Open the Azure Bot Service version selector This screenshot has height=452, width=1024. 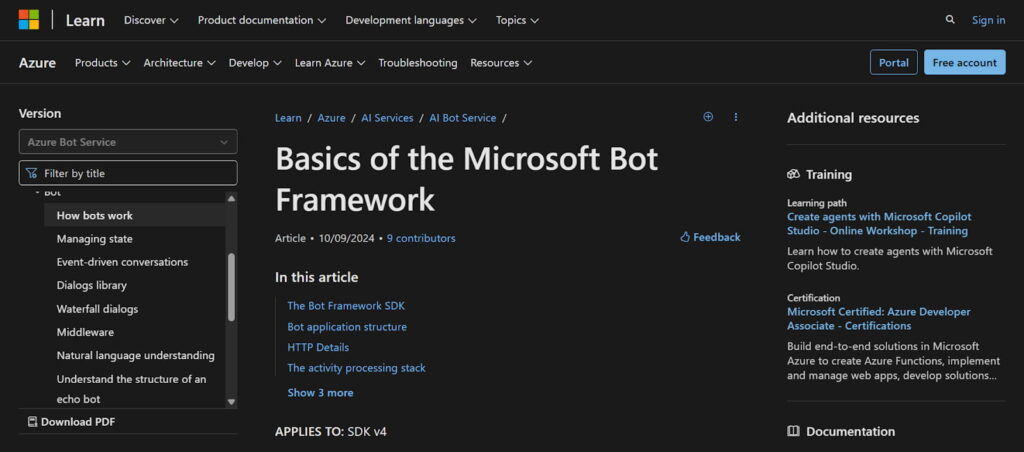coord(128,142)
